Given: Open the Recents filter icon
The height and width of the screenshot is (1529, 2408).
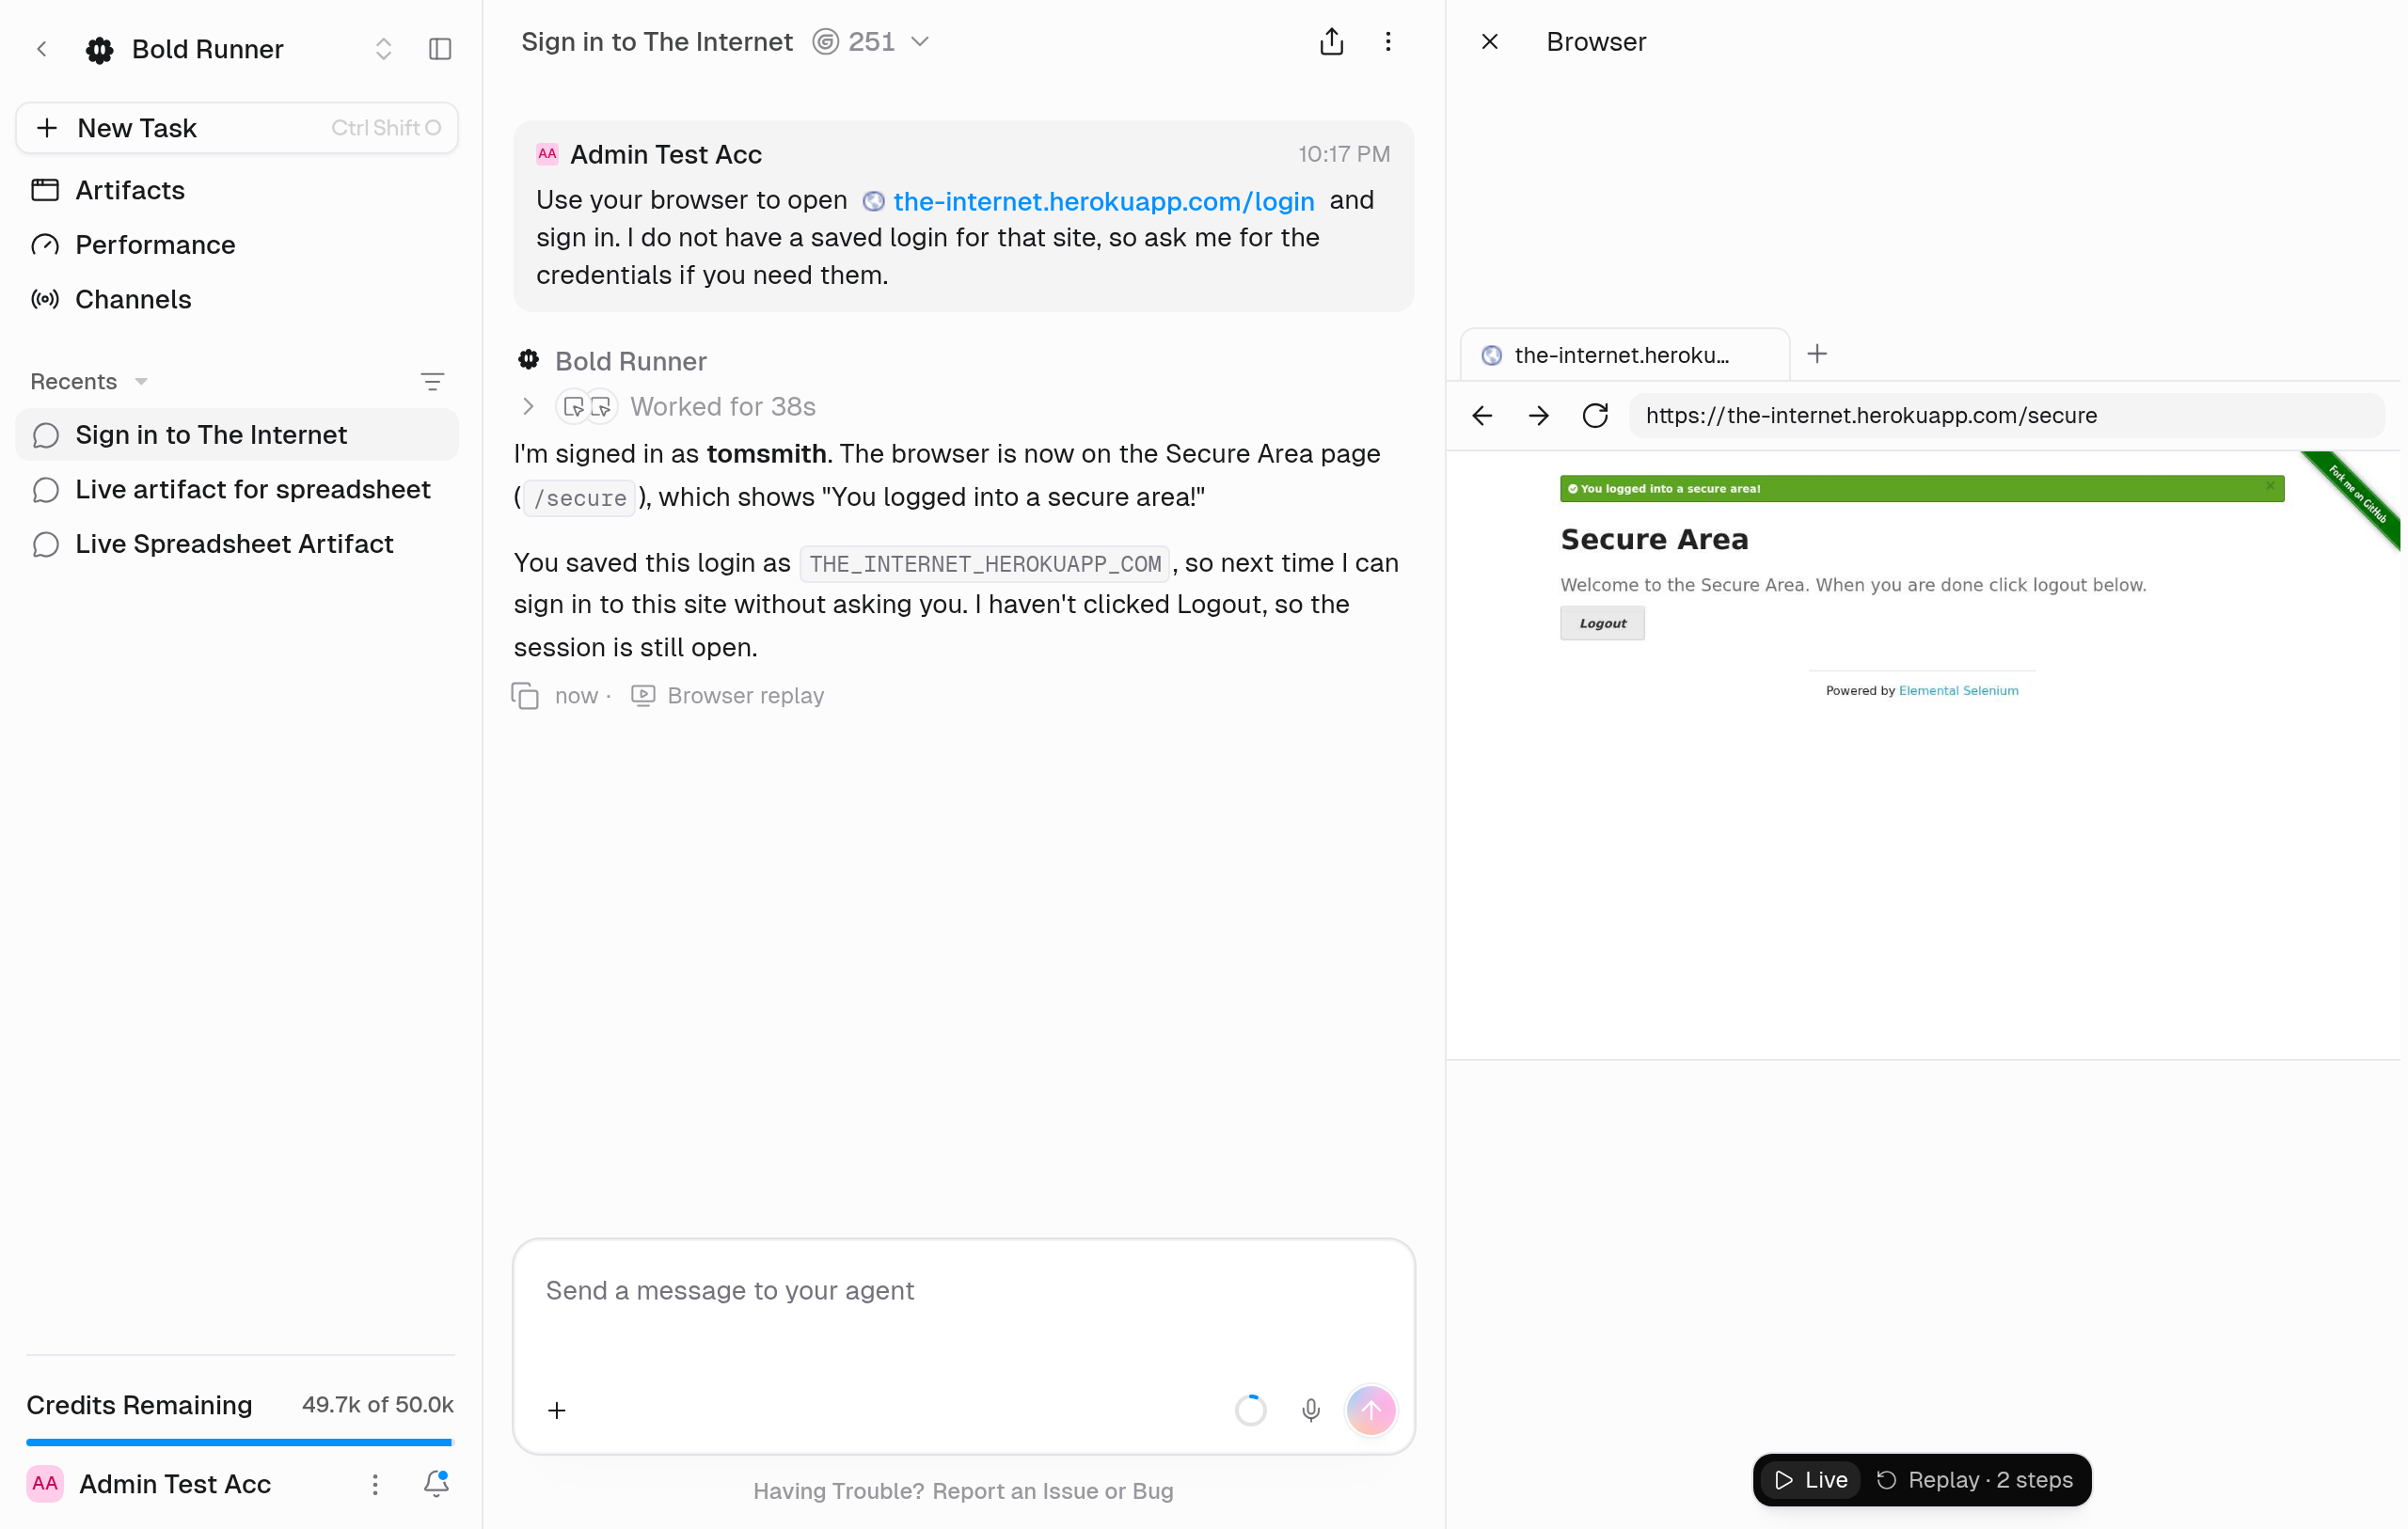Looking at the screenshot, I should tap(432, 382).
